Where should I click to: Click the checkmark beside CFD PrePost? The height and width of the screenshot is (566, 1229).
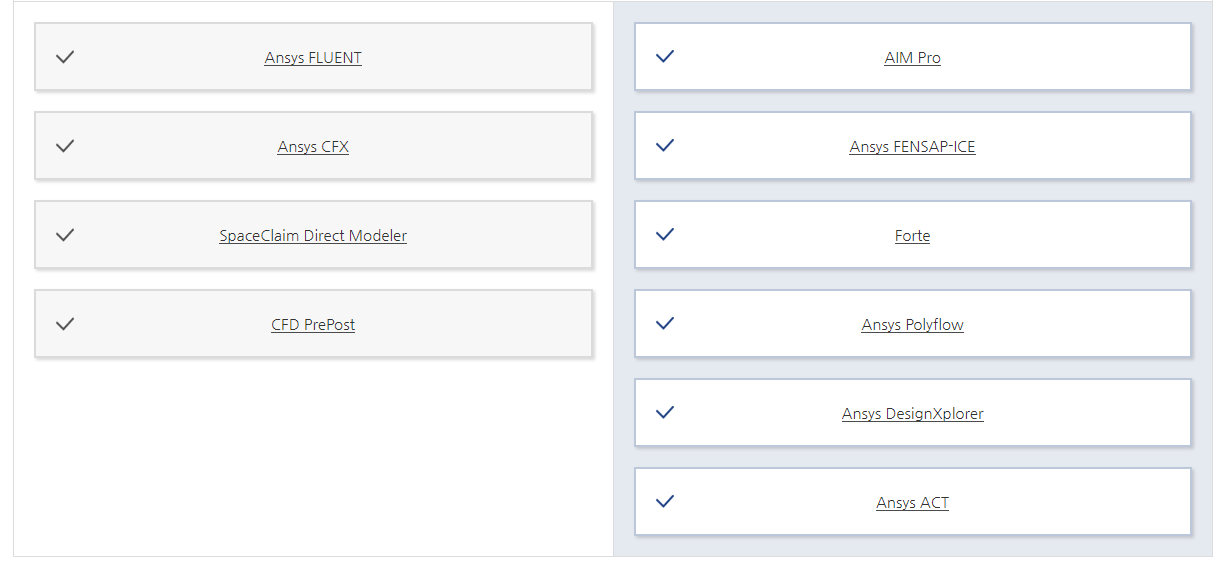(65, 324)
